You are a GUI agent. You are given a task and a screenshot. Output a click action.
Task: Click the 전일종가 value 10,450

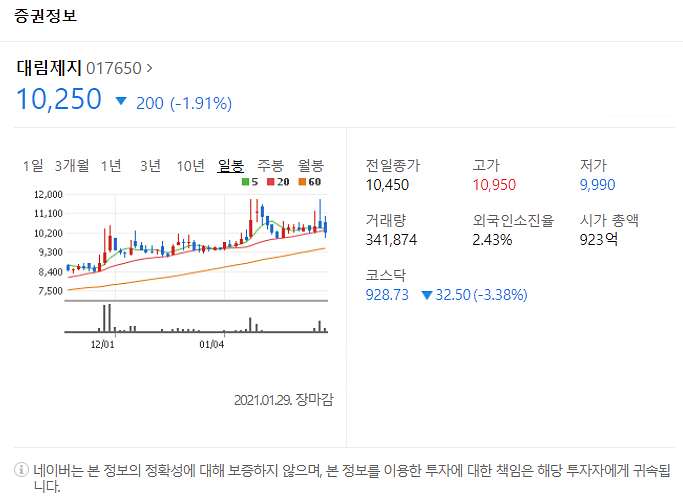(x=387, y=185)
